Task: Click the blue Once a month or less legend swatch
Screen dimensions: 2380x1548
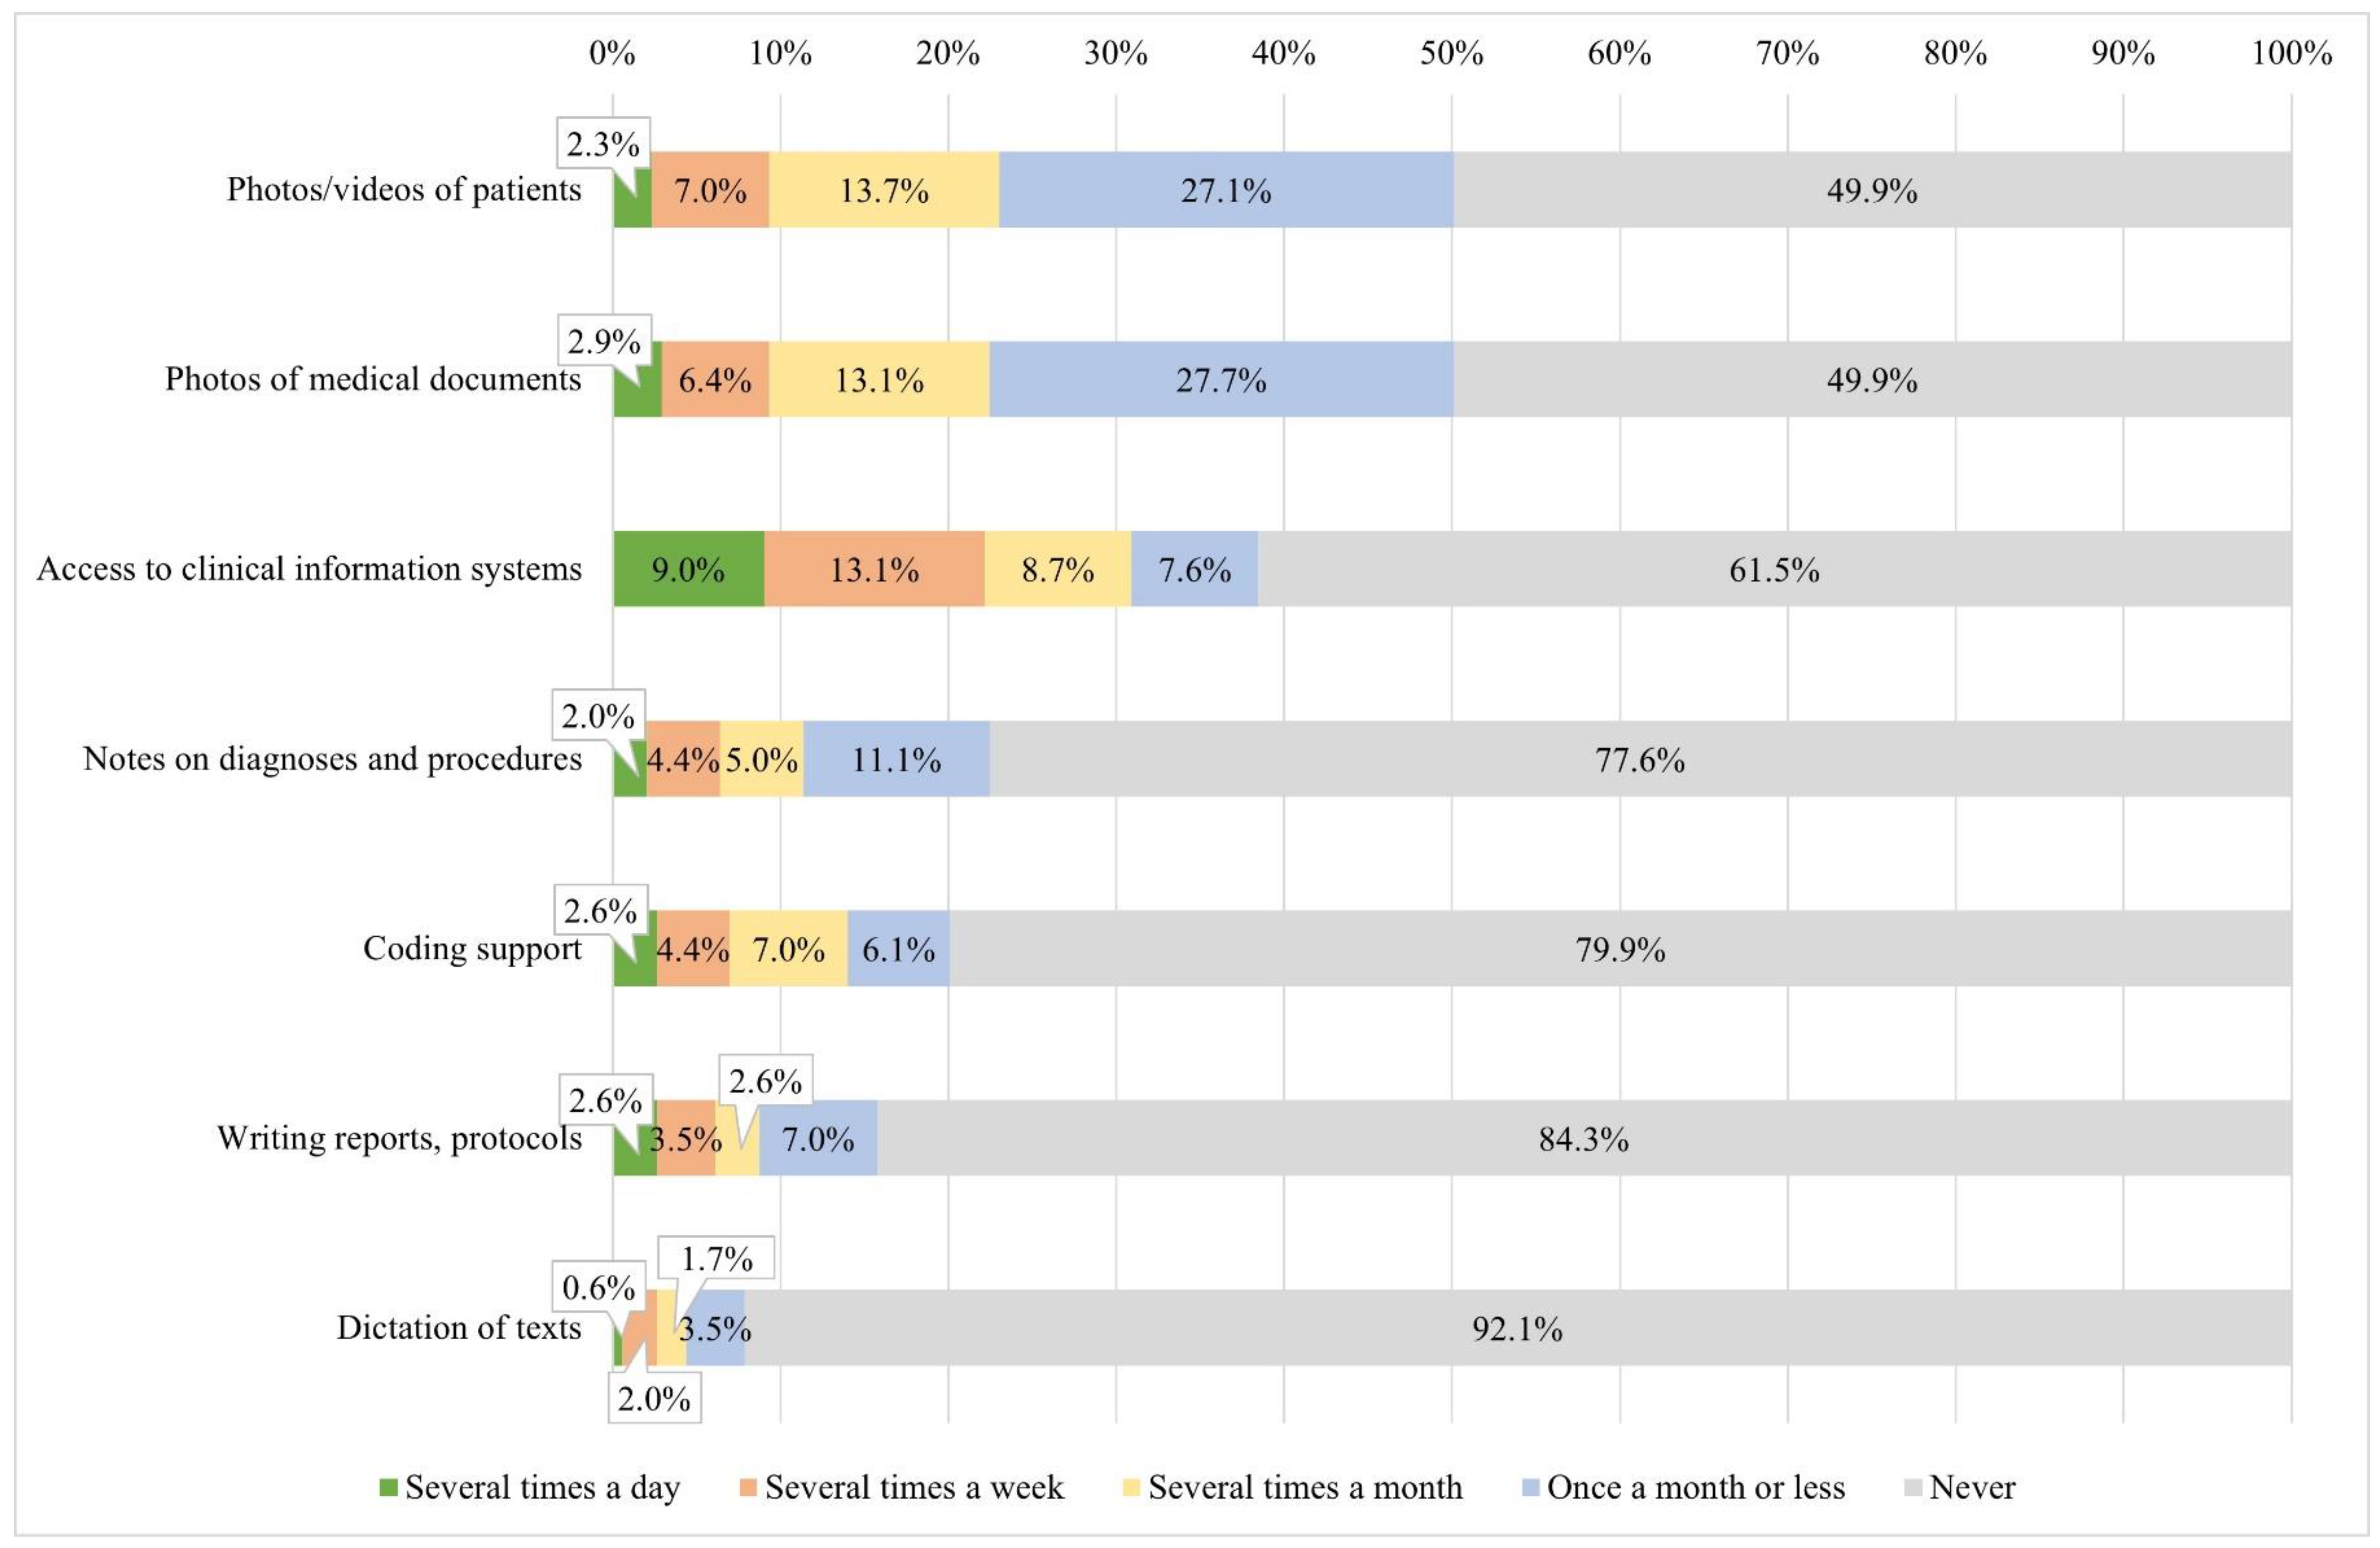Action: tap(1530, 1487)
